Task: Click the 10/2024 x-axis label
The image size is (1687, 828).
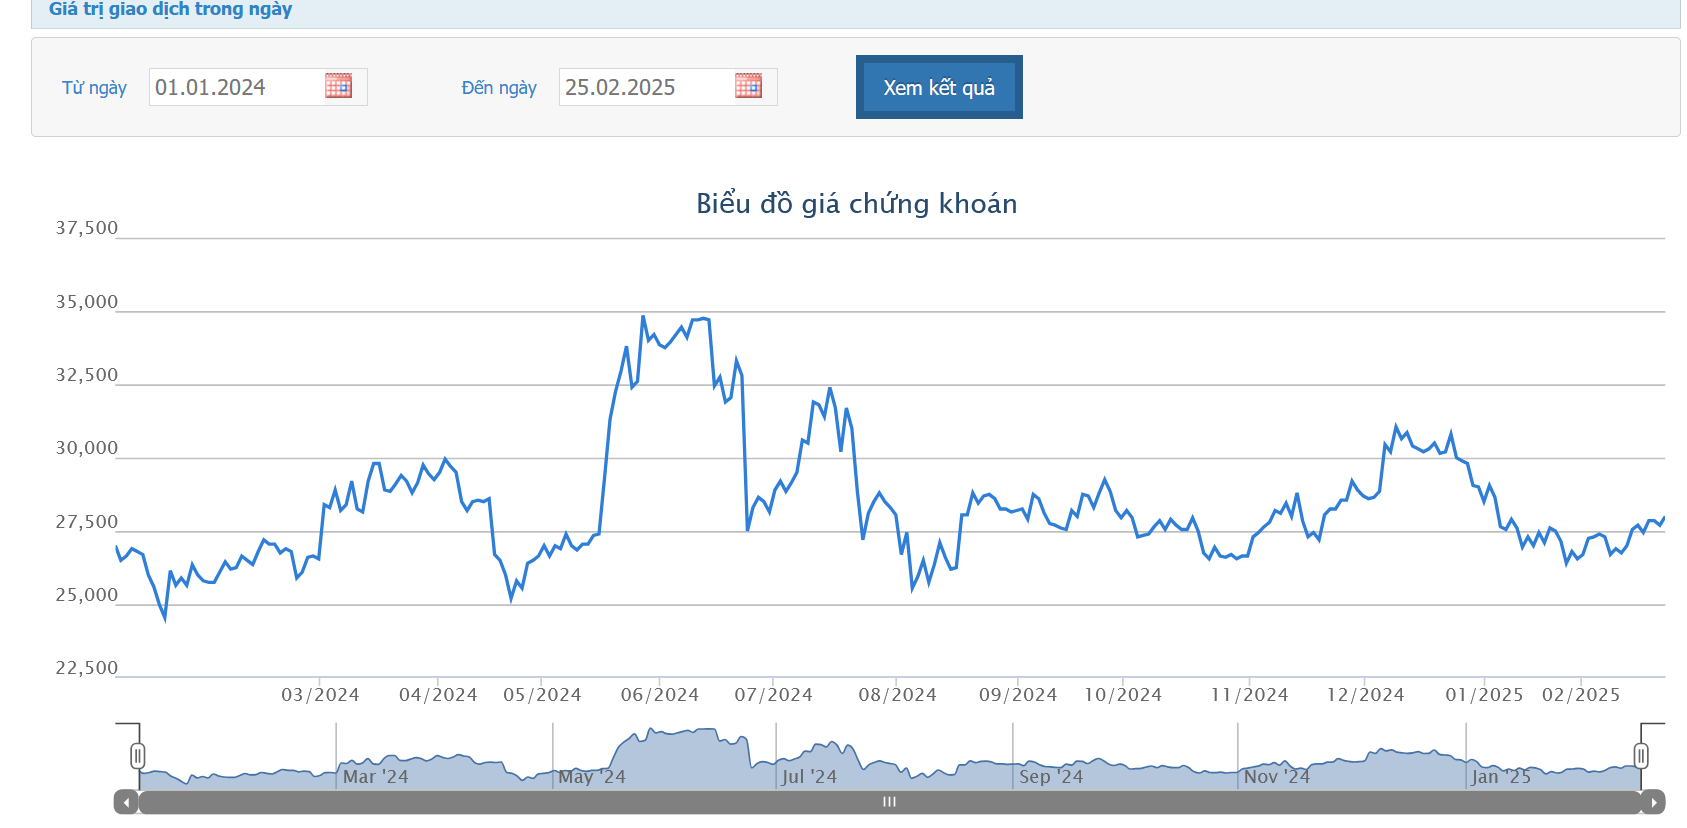Action: 1123,695
